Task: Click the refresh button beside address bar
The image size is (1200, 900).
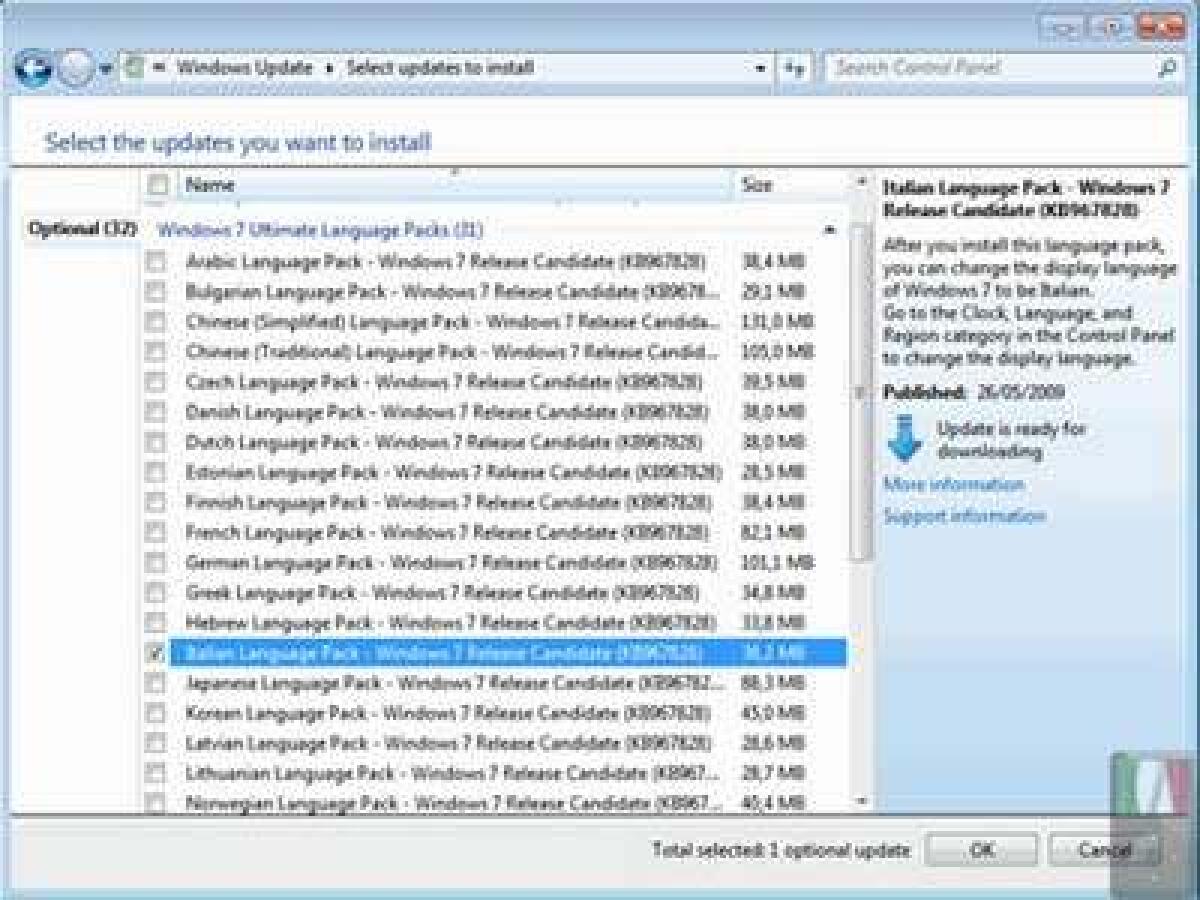Action: [795, 69]
